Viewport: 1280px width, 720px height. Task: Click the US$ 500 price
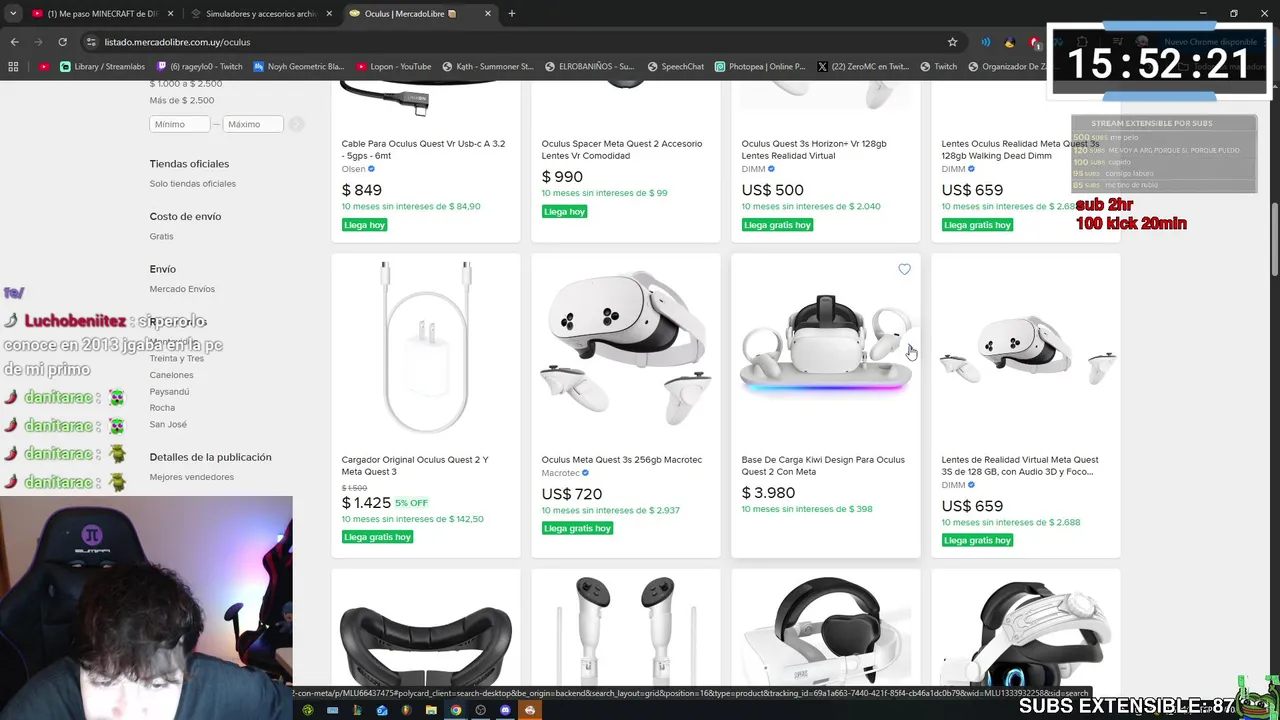772,190
